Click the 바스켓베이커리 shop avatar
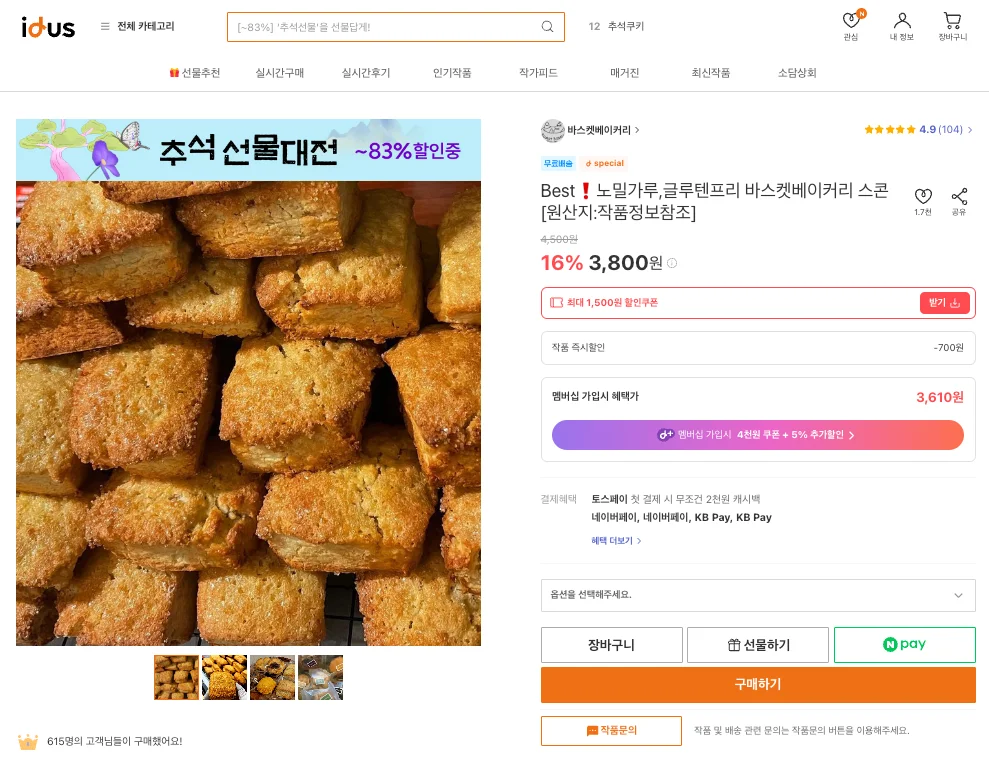 [553, 130]
